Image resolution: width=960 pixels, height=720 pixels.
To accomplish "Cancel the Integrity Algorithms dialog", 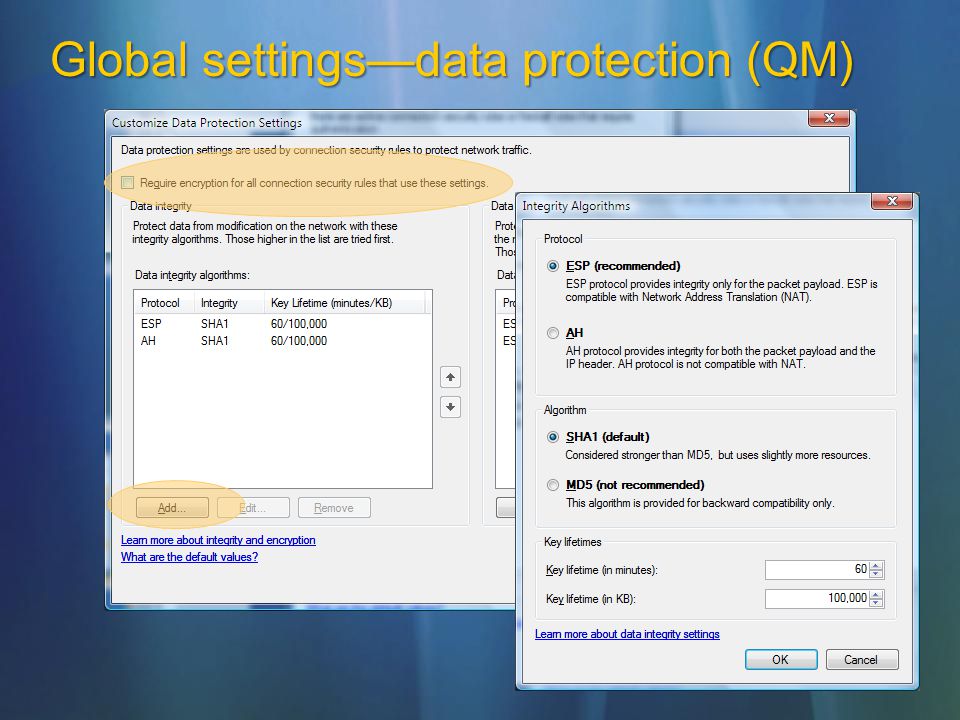I will 861,659.
